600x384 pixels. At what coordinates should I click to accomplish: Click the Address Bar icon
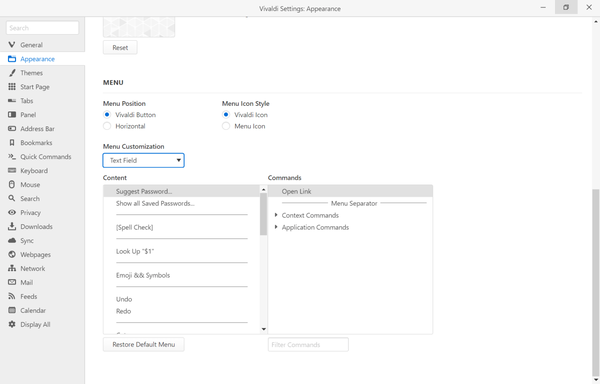12,129
